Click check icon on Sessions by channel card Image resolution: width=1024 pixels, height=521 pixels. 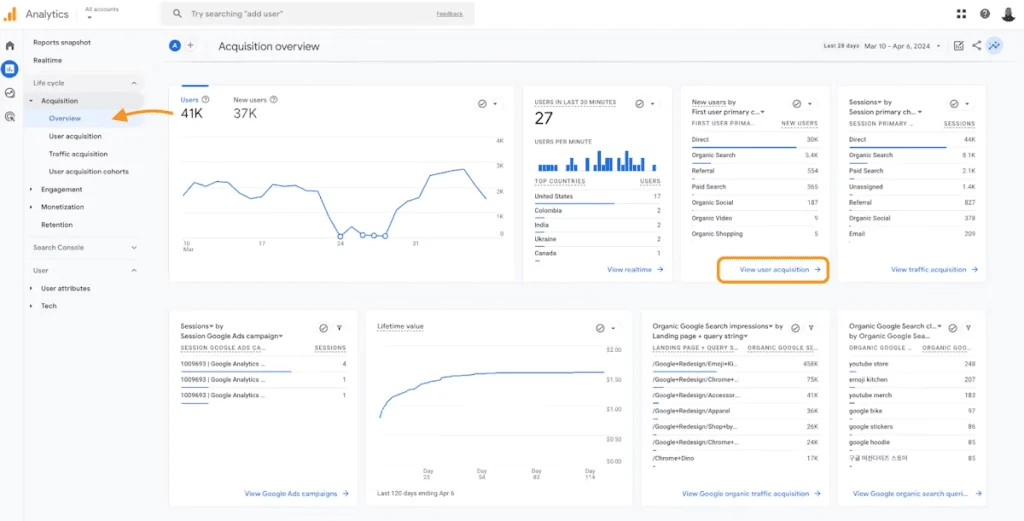tap(954, 104)
